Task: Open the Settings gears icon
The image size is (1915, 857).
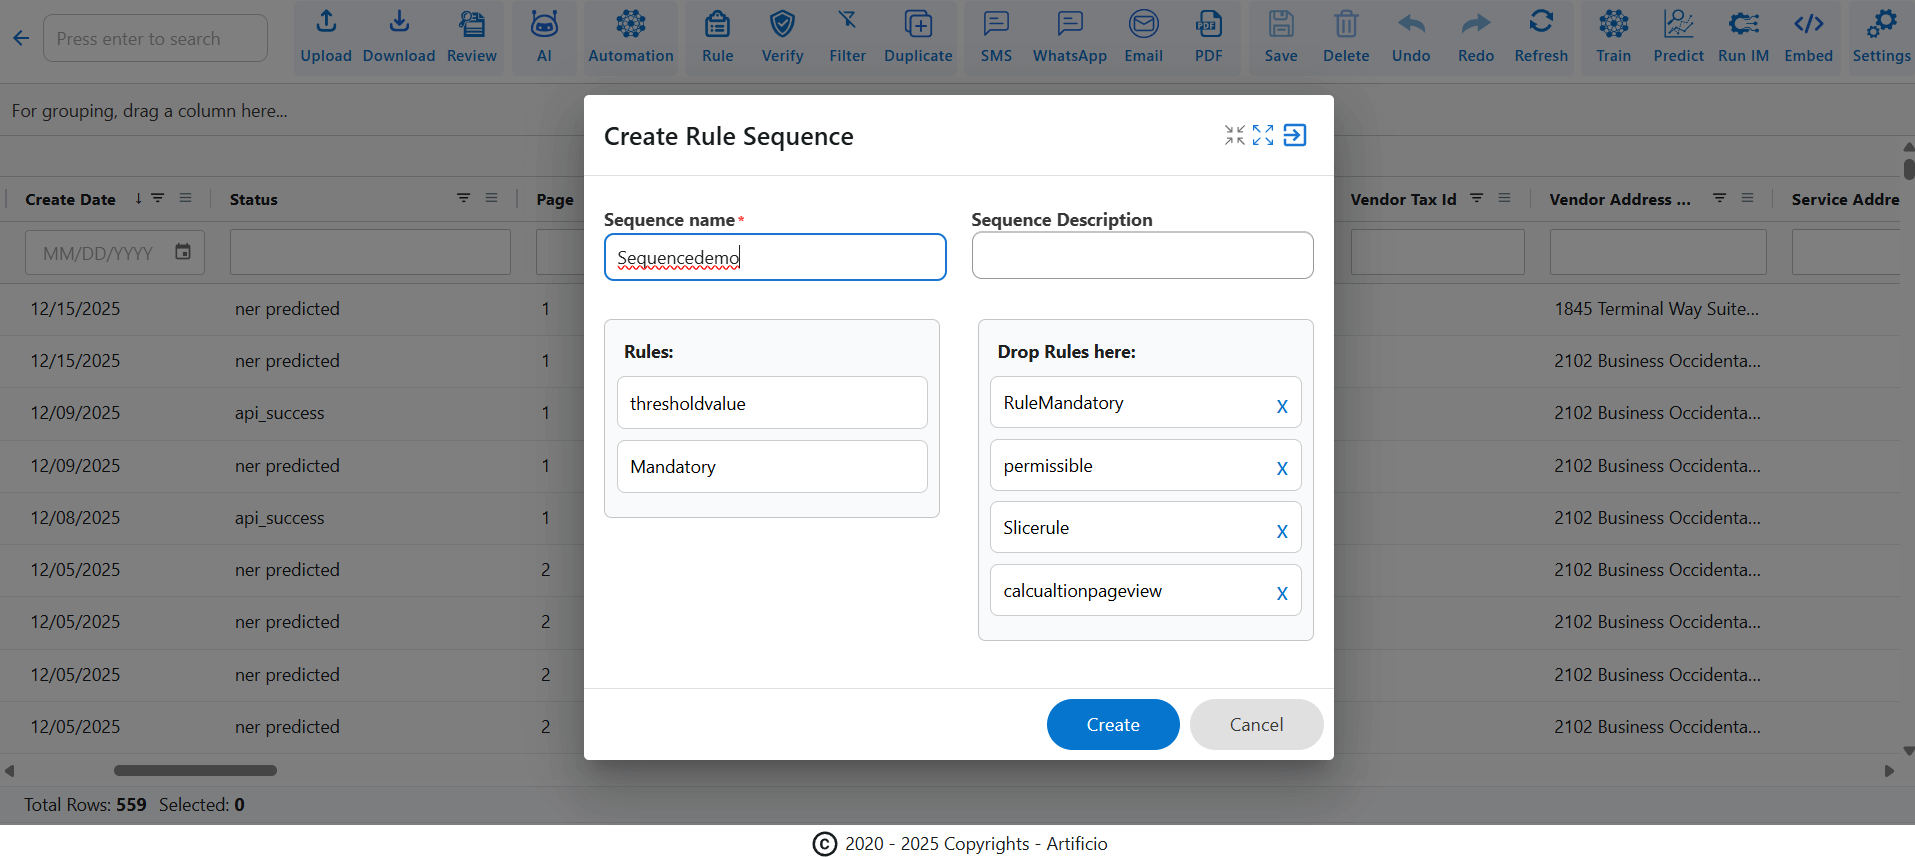Action: click(1881, 23)
